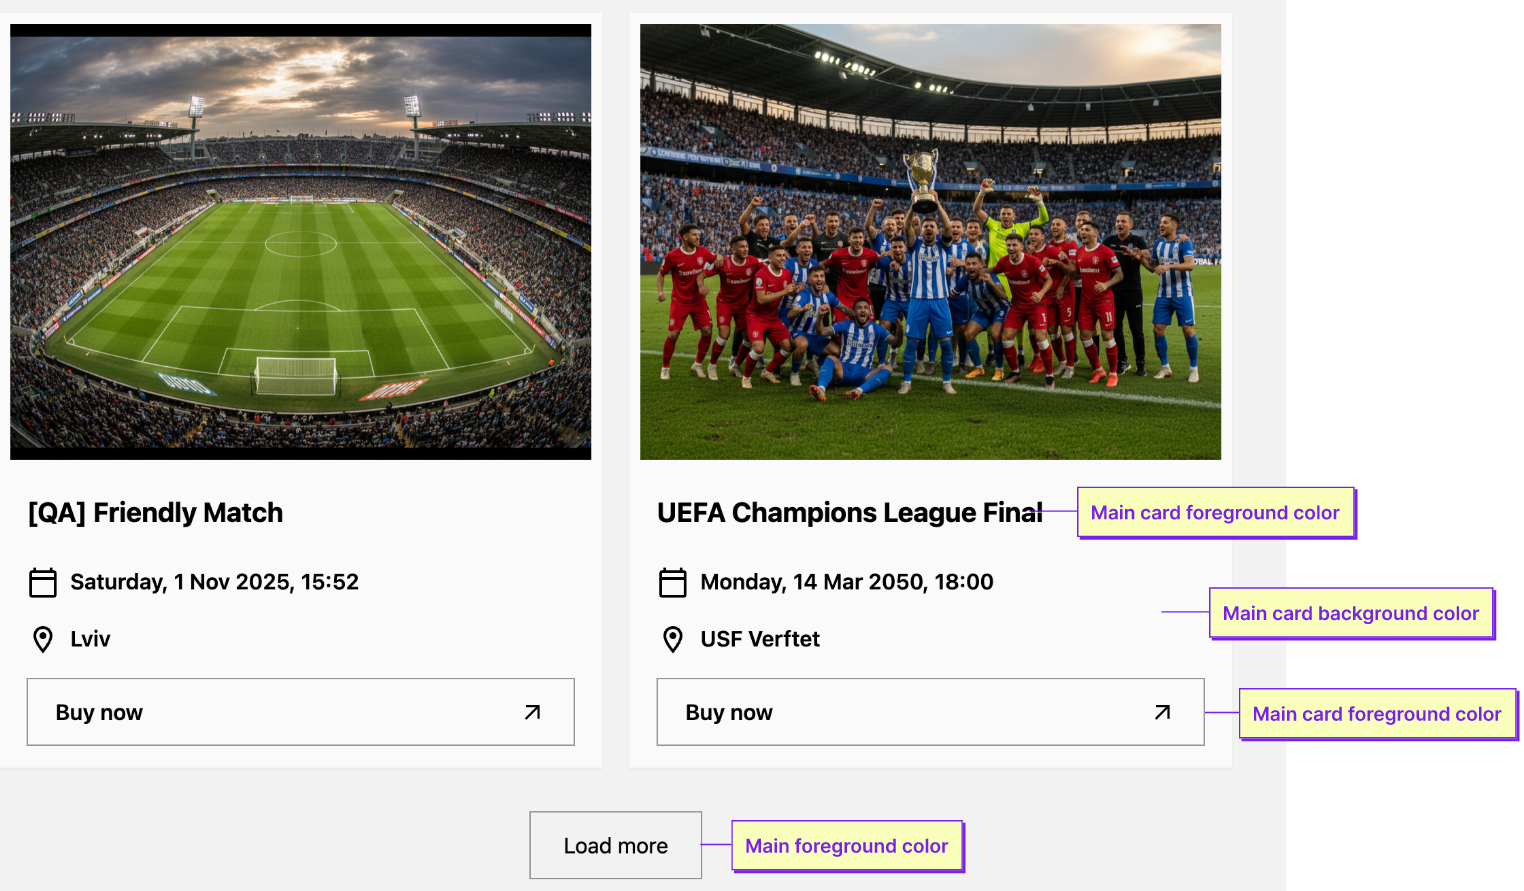Click arrow icon in Champions League Buy now

[1163, 712]
